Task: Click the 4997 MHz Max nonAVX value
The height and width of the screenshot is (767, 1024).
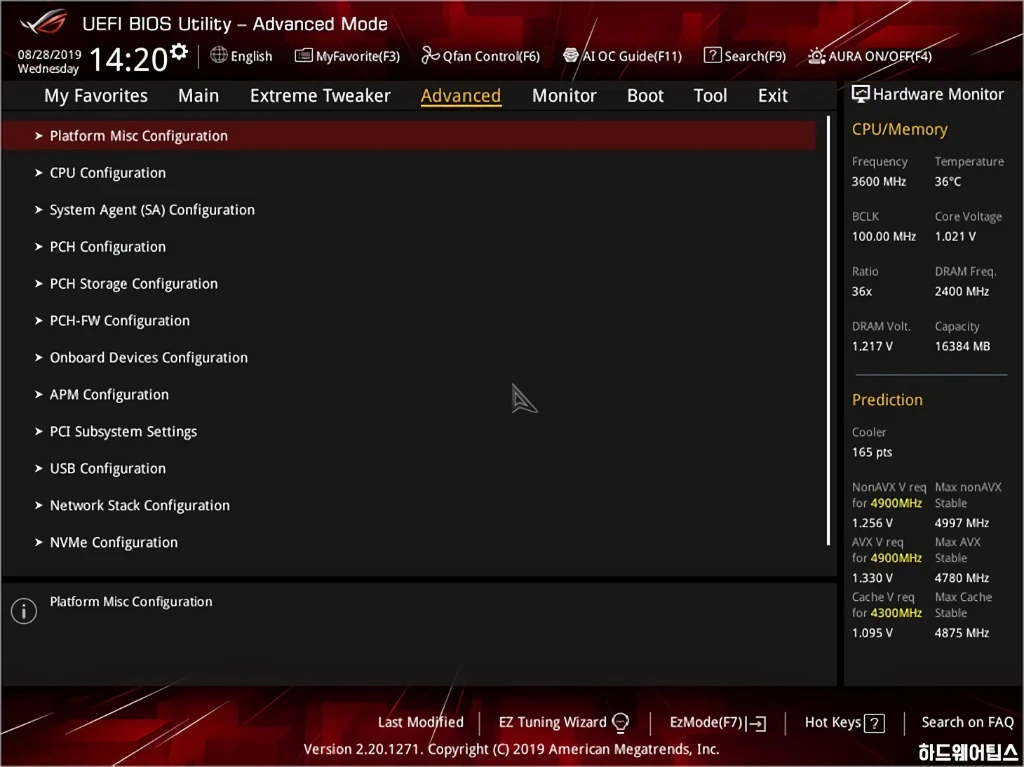Action: 961,523
